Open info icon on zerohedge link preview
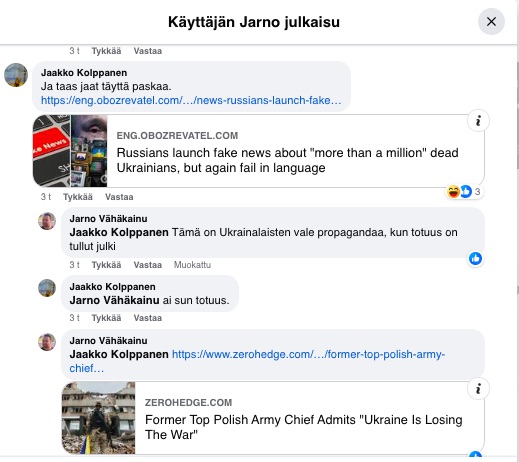This screenshot has width=519, height=462. pyautogui.click(x=478, y=389)
